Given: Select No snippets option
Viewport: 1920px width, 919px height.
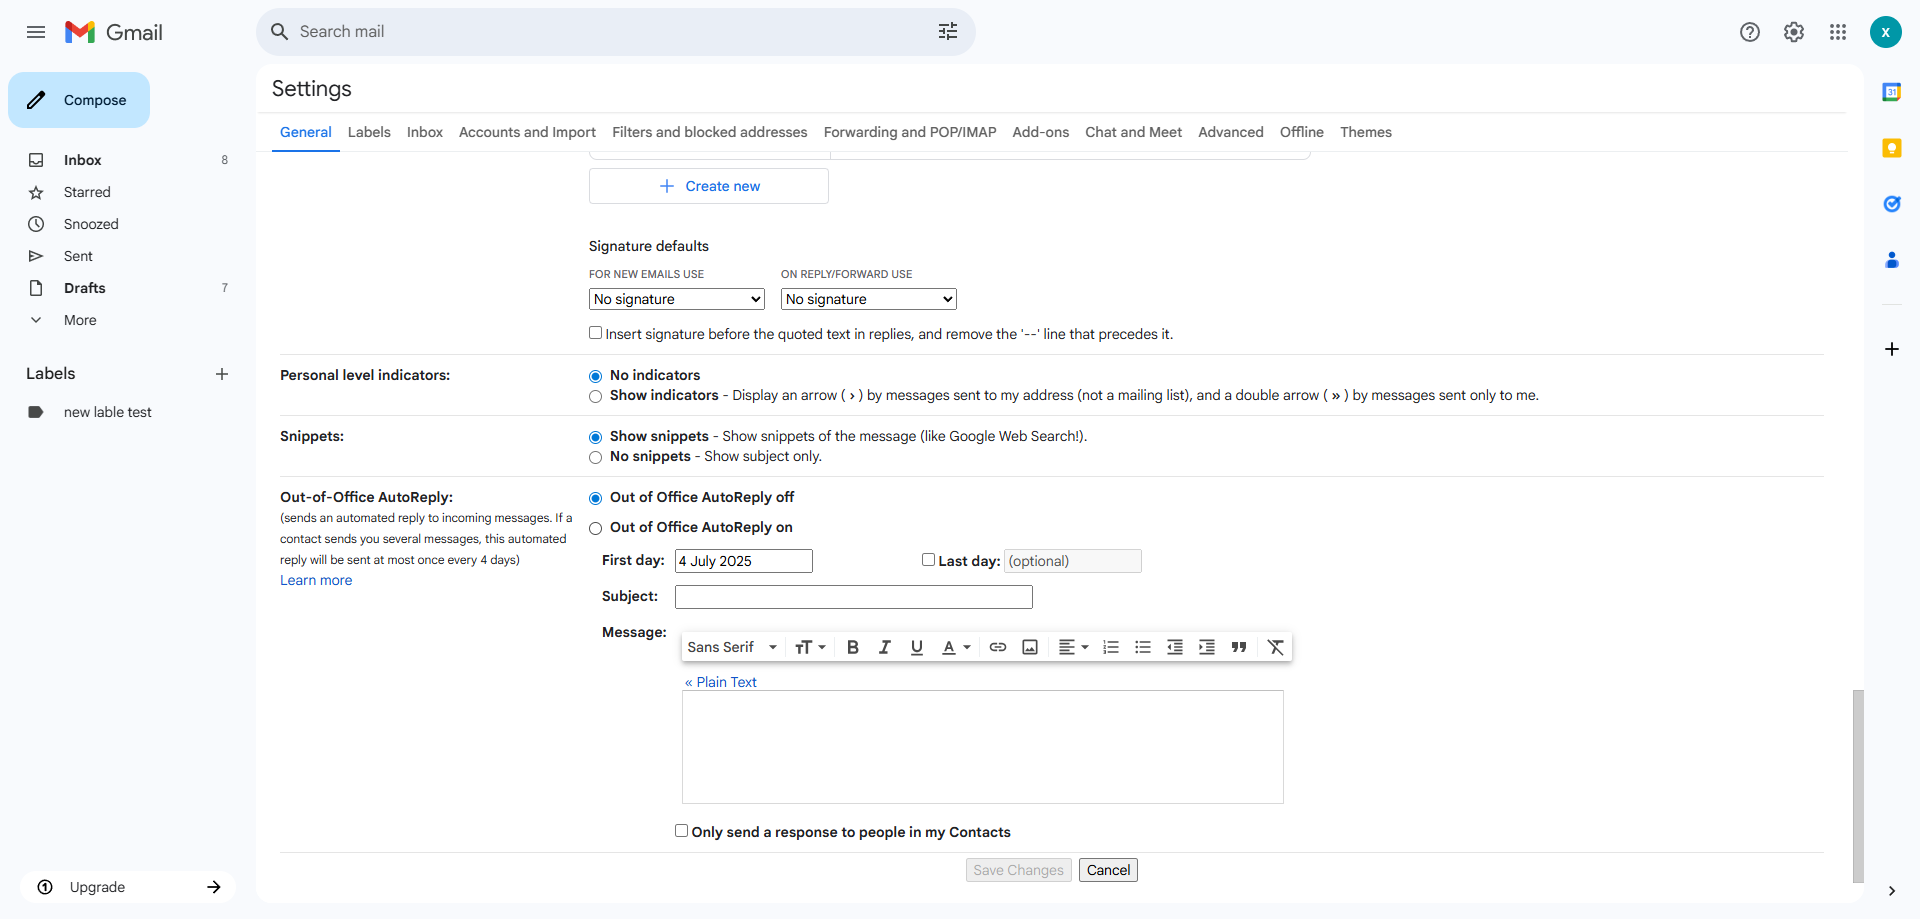Looking at the screenshot, I should pyautogui.click(x=596, y=457).
